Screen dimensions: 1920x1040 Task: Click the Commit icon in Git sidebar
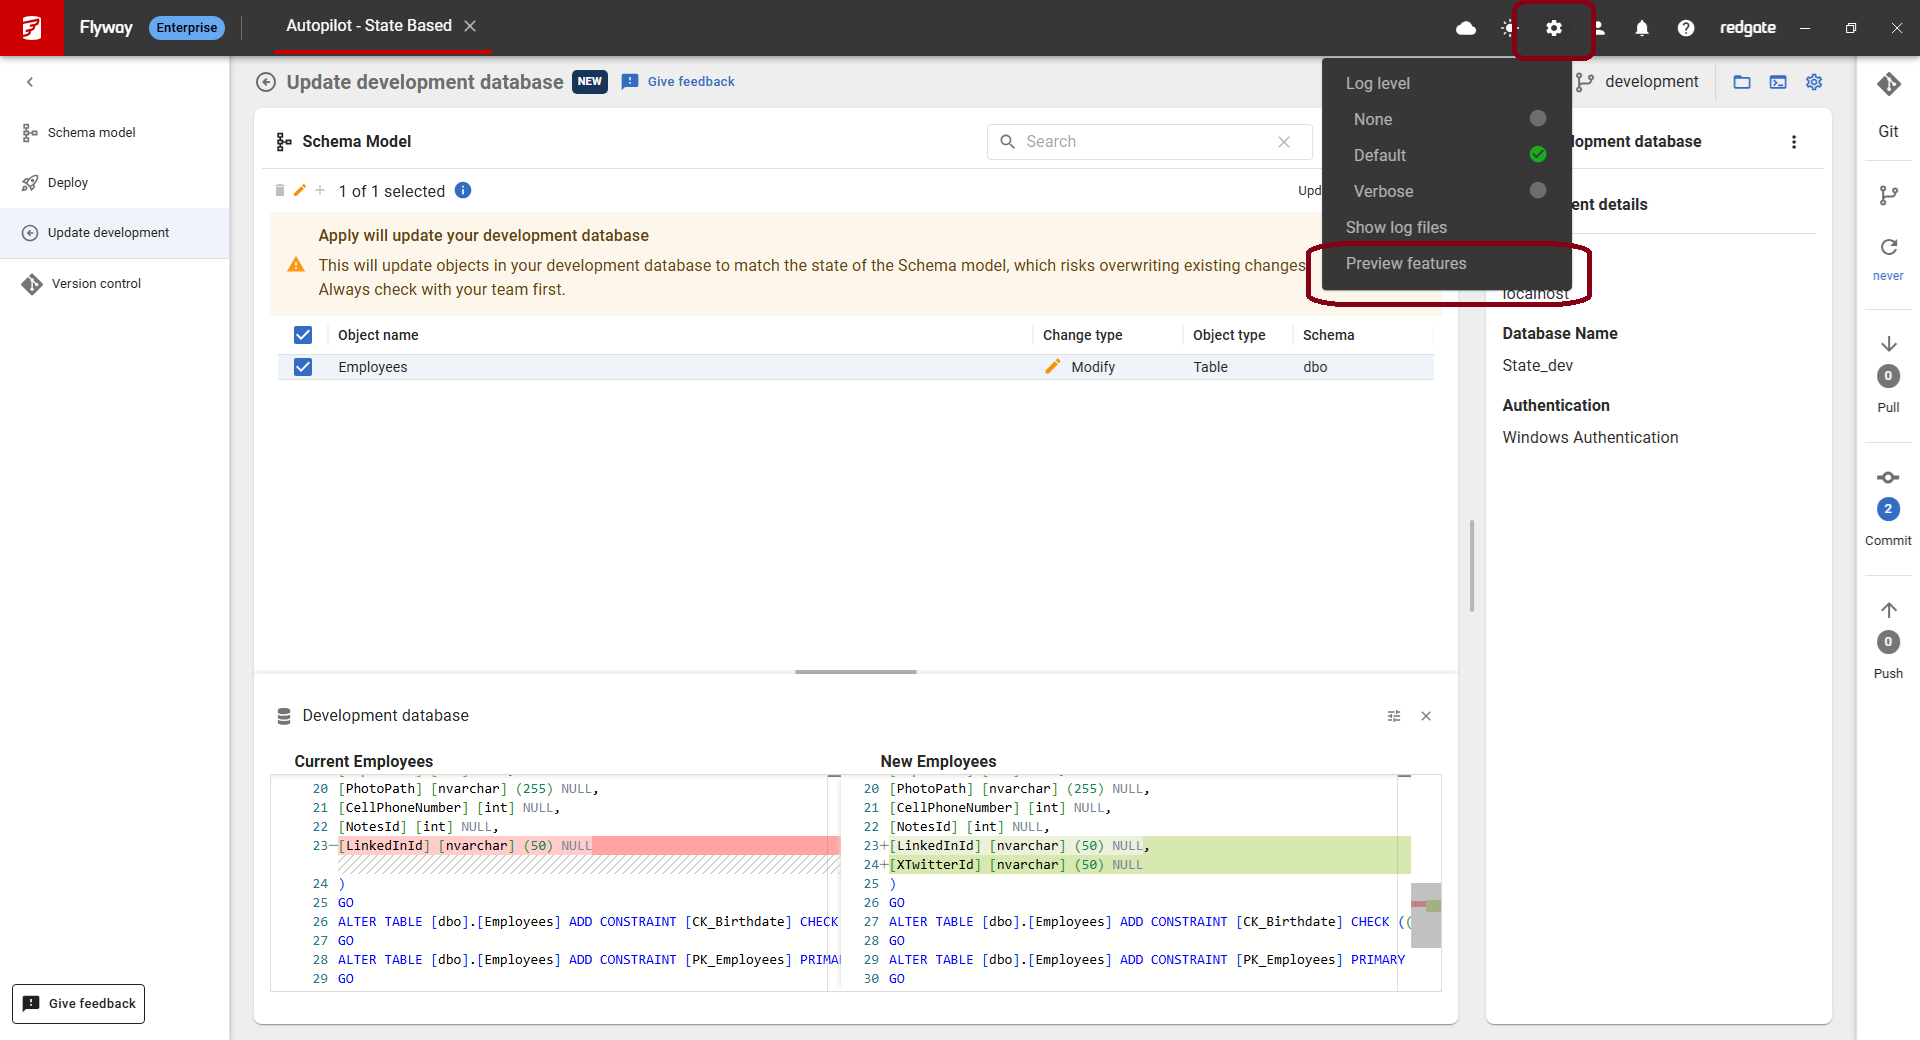[x=1888, y=478]
